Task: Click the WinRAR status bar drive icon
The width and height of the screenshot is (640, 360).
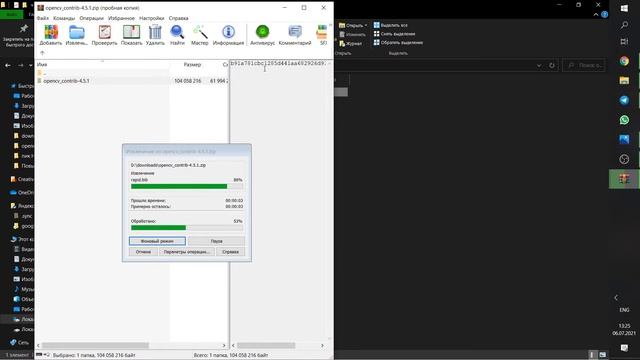Action: [x=39, y=355]
